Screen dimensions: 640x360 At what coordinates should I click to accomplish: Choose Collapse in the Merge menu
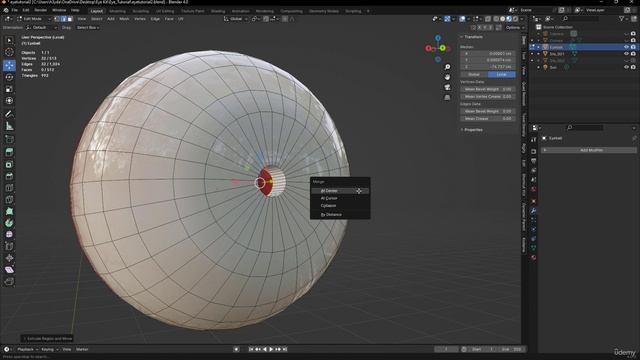click(x=340, y=206)
